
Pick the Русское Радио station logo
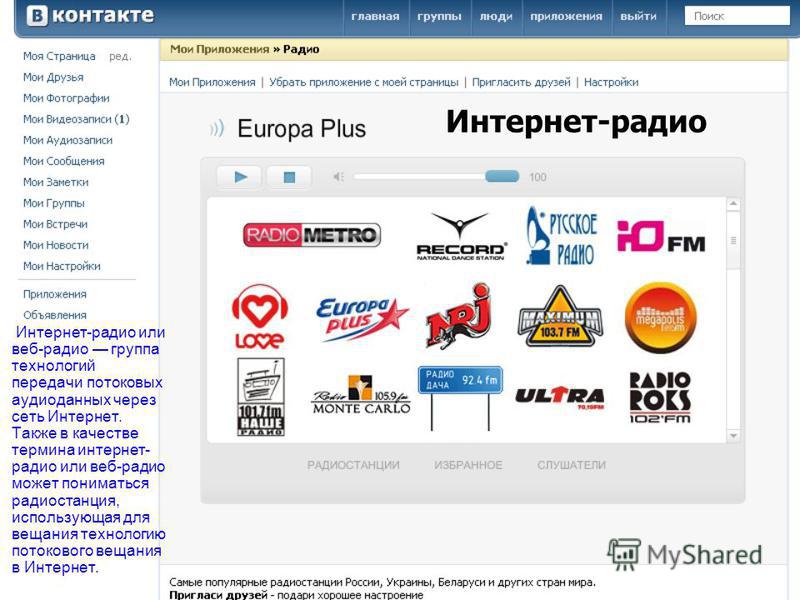561,236
